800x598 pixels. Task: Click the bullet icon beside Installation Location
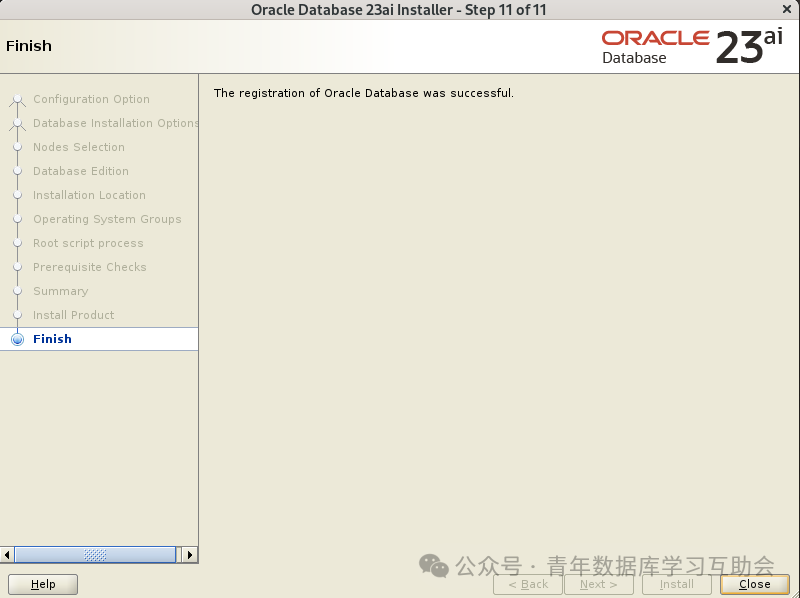(17, 195)
